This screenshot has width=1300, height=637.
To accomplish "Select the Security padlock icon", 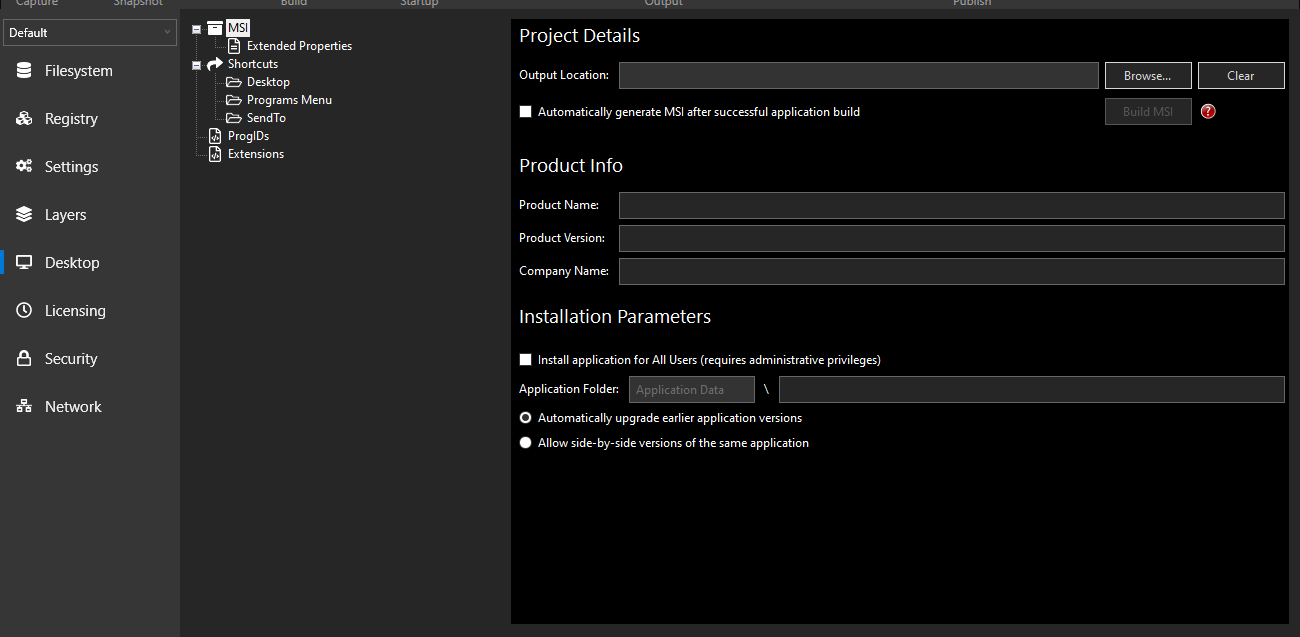I will 24,358.
